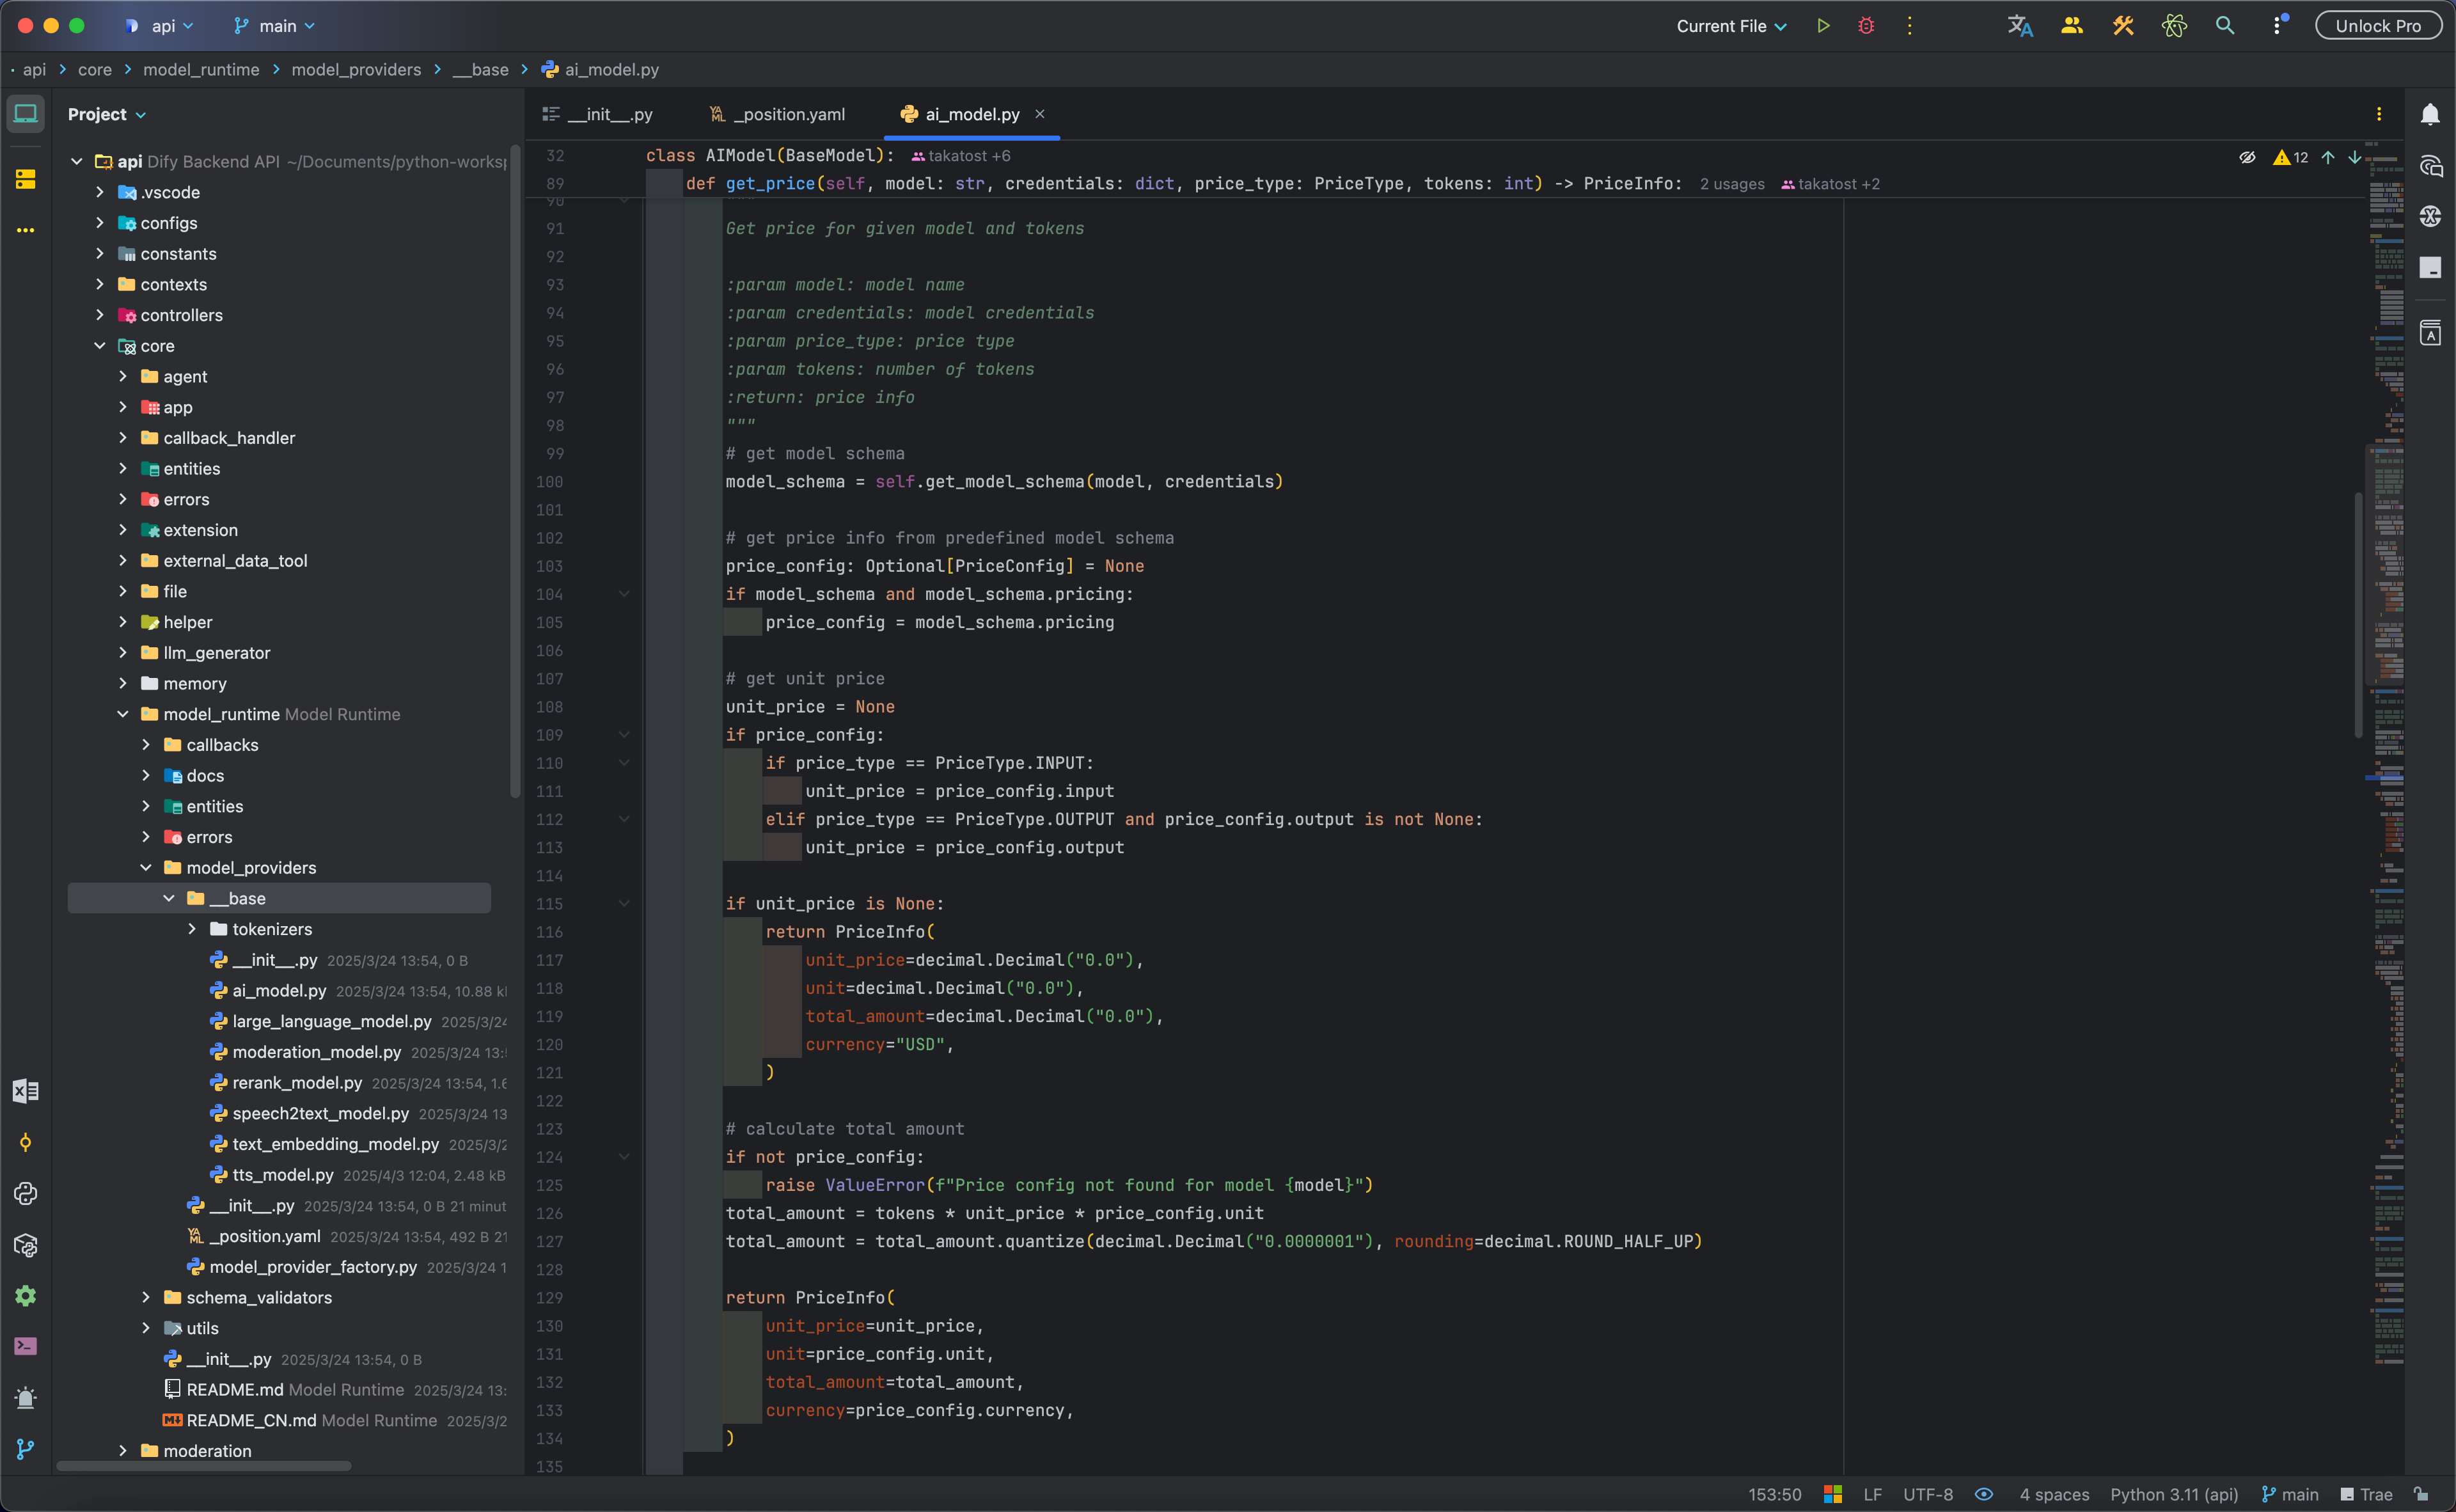Click the Run green play icon
This screenshot has width=2456, height=1512.
(x=1823, y=26)
